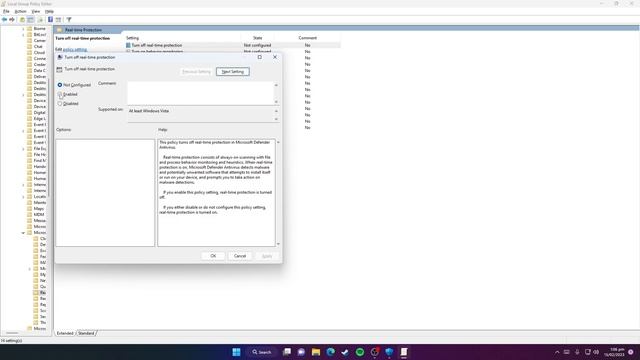This screenshot has height=360, width=640.
Task: Switch to the Standard tab
Action: point(86,333)
